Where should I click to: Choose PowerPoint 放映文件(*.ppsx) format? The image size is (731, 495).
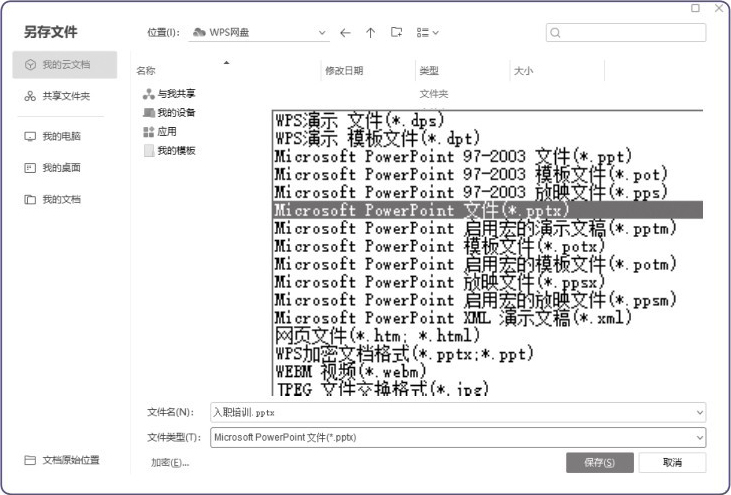click(488, 282)
